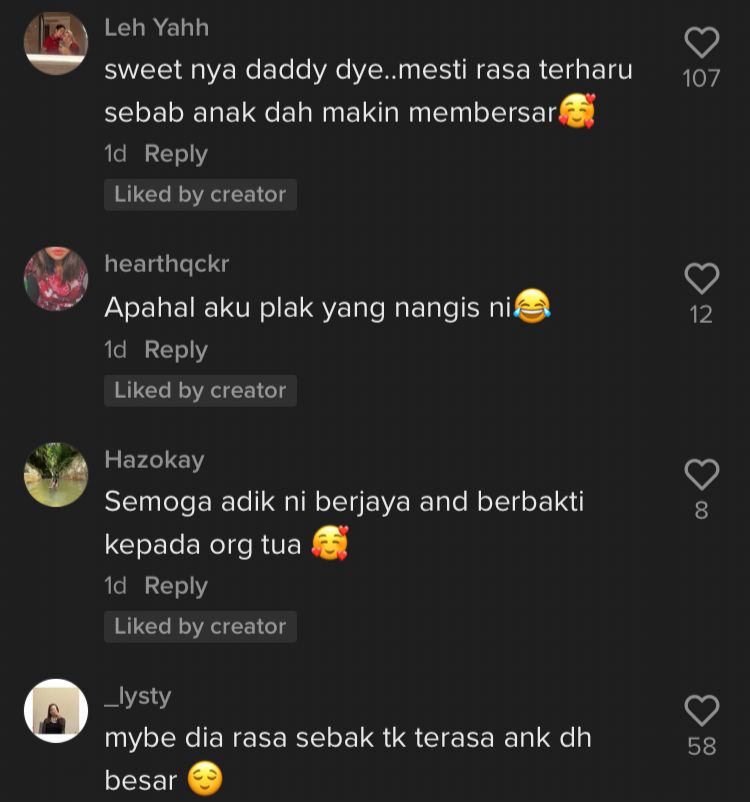750x802 pixels.
Task: Tap 'Liked by creator' badge under Leh Yahh
Action: click(200, 194)
